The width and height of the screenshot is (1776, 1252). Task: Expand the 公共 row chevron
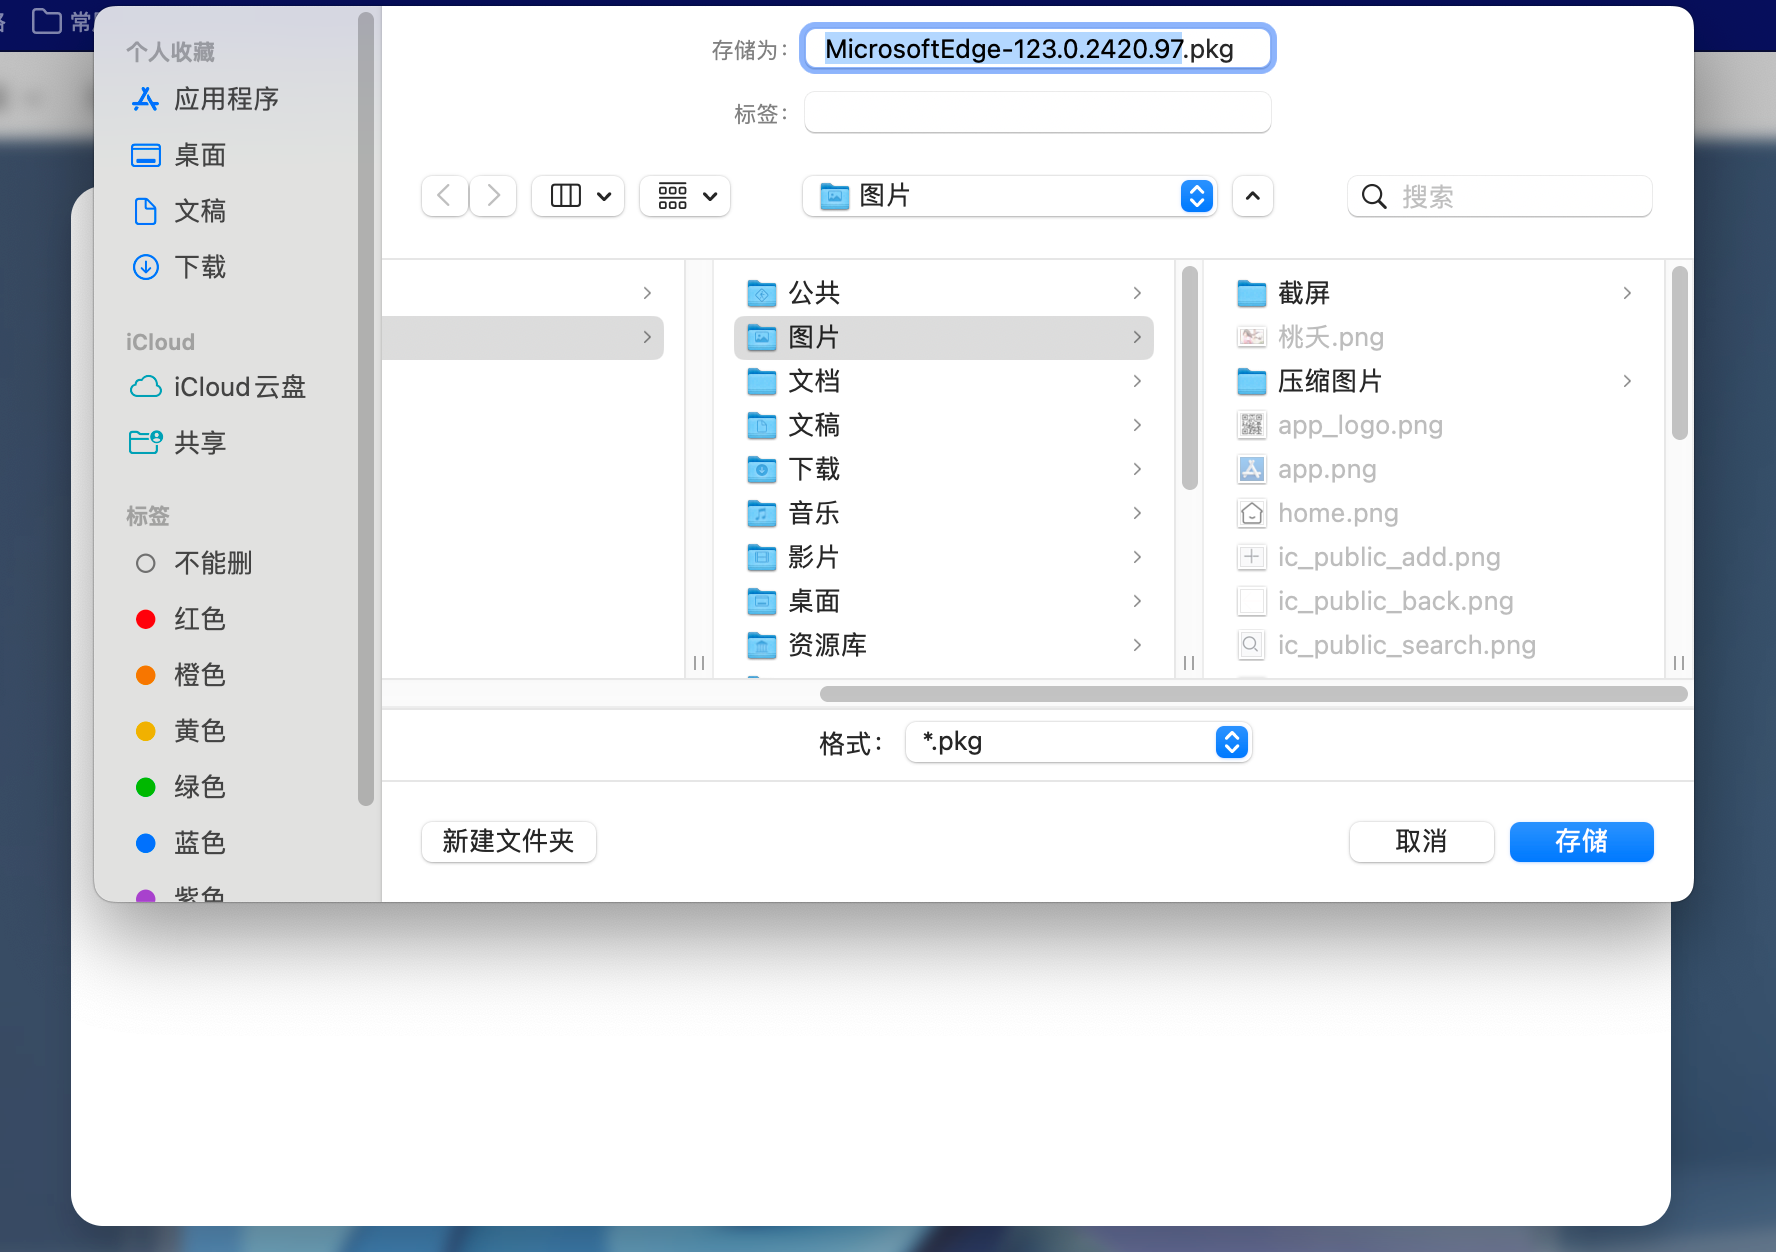[x=1137, y=293]
